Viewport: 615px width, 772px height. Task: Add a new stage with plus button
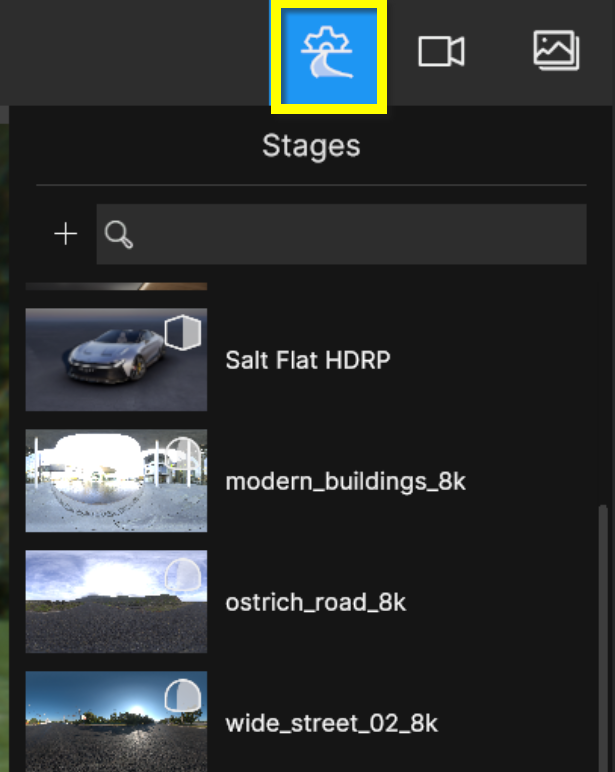pyautogui.click(x=66, y=234)
